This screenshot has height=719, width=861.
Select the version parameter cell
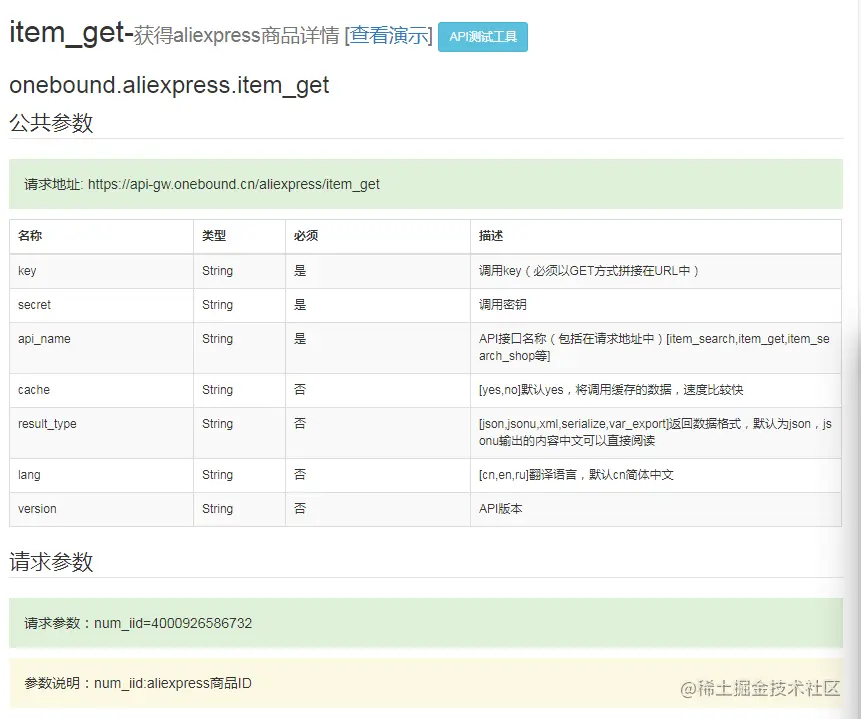102,509
